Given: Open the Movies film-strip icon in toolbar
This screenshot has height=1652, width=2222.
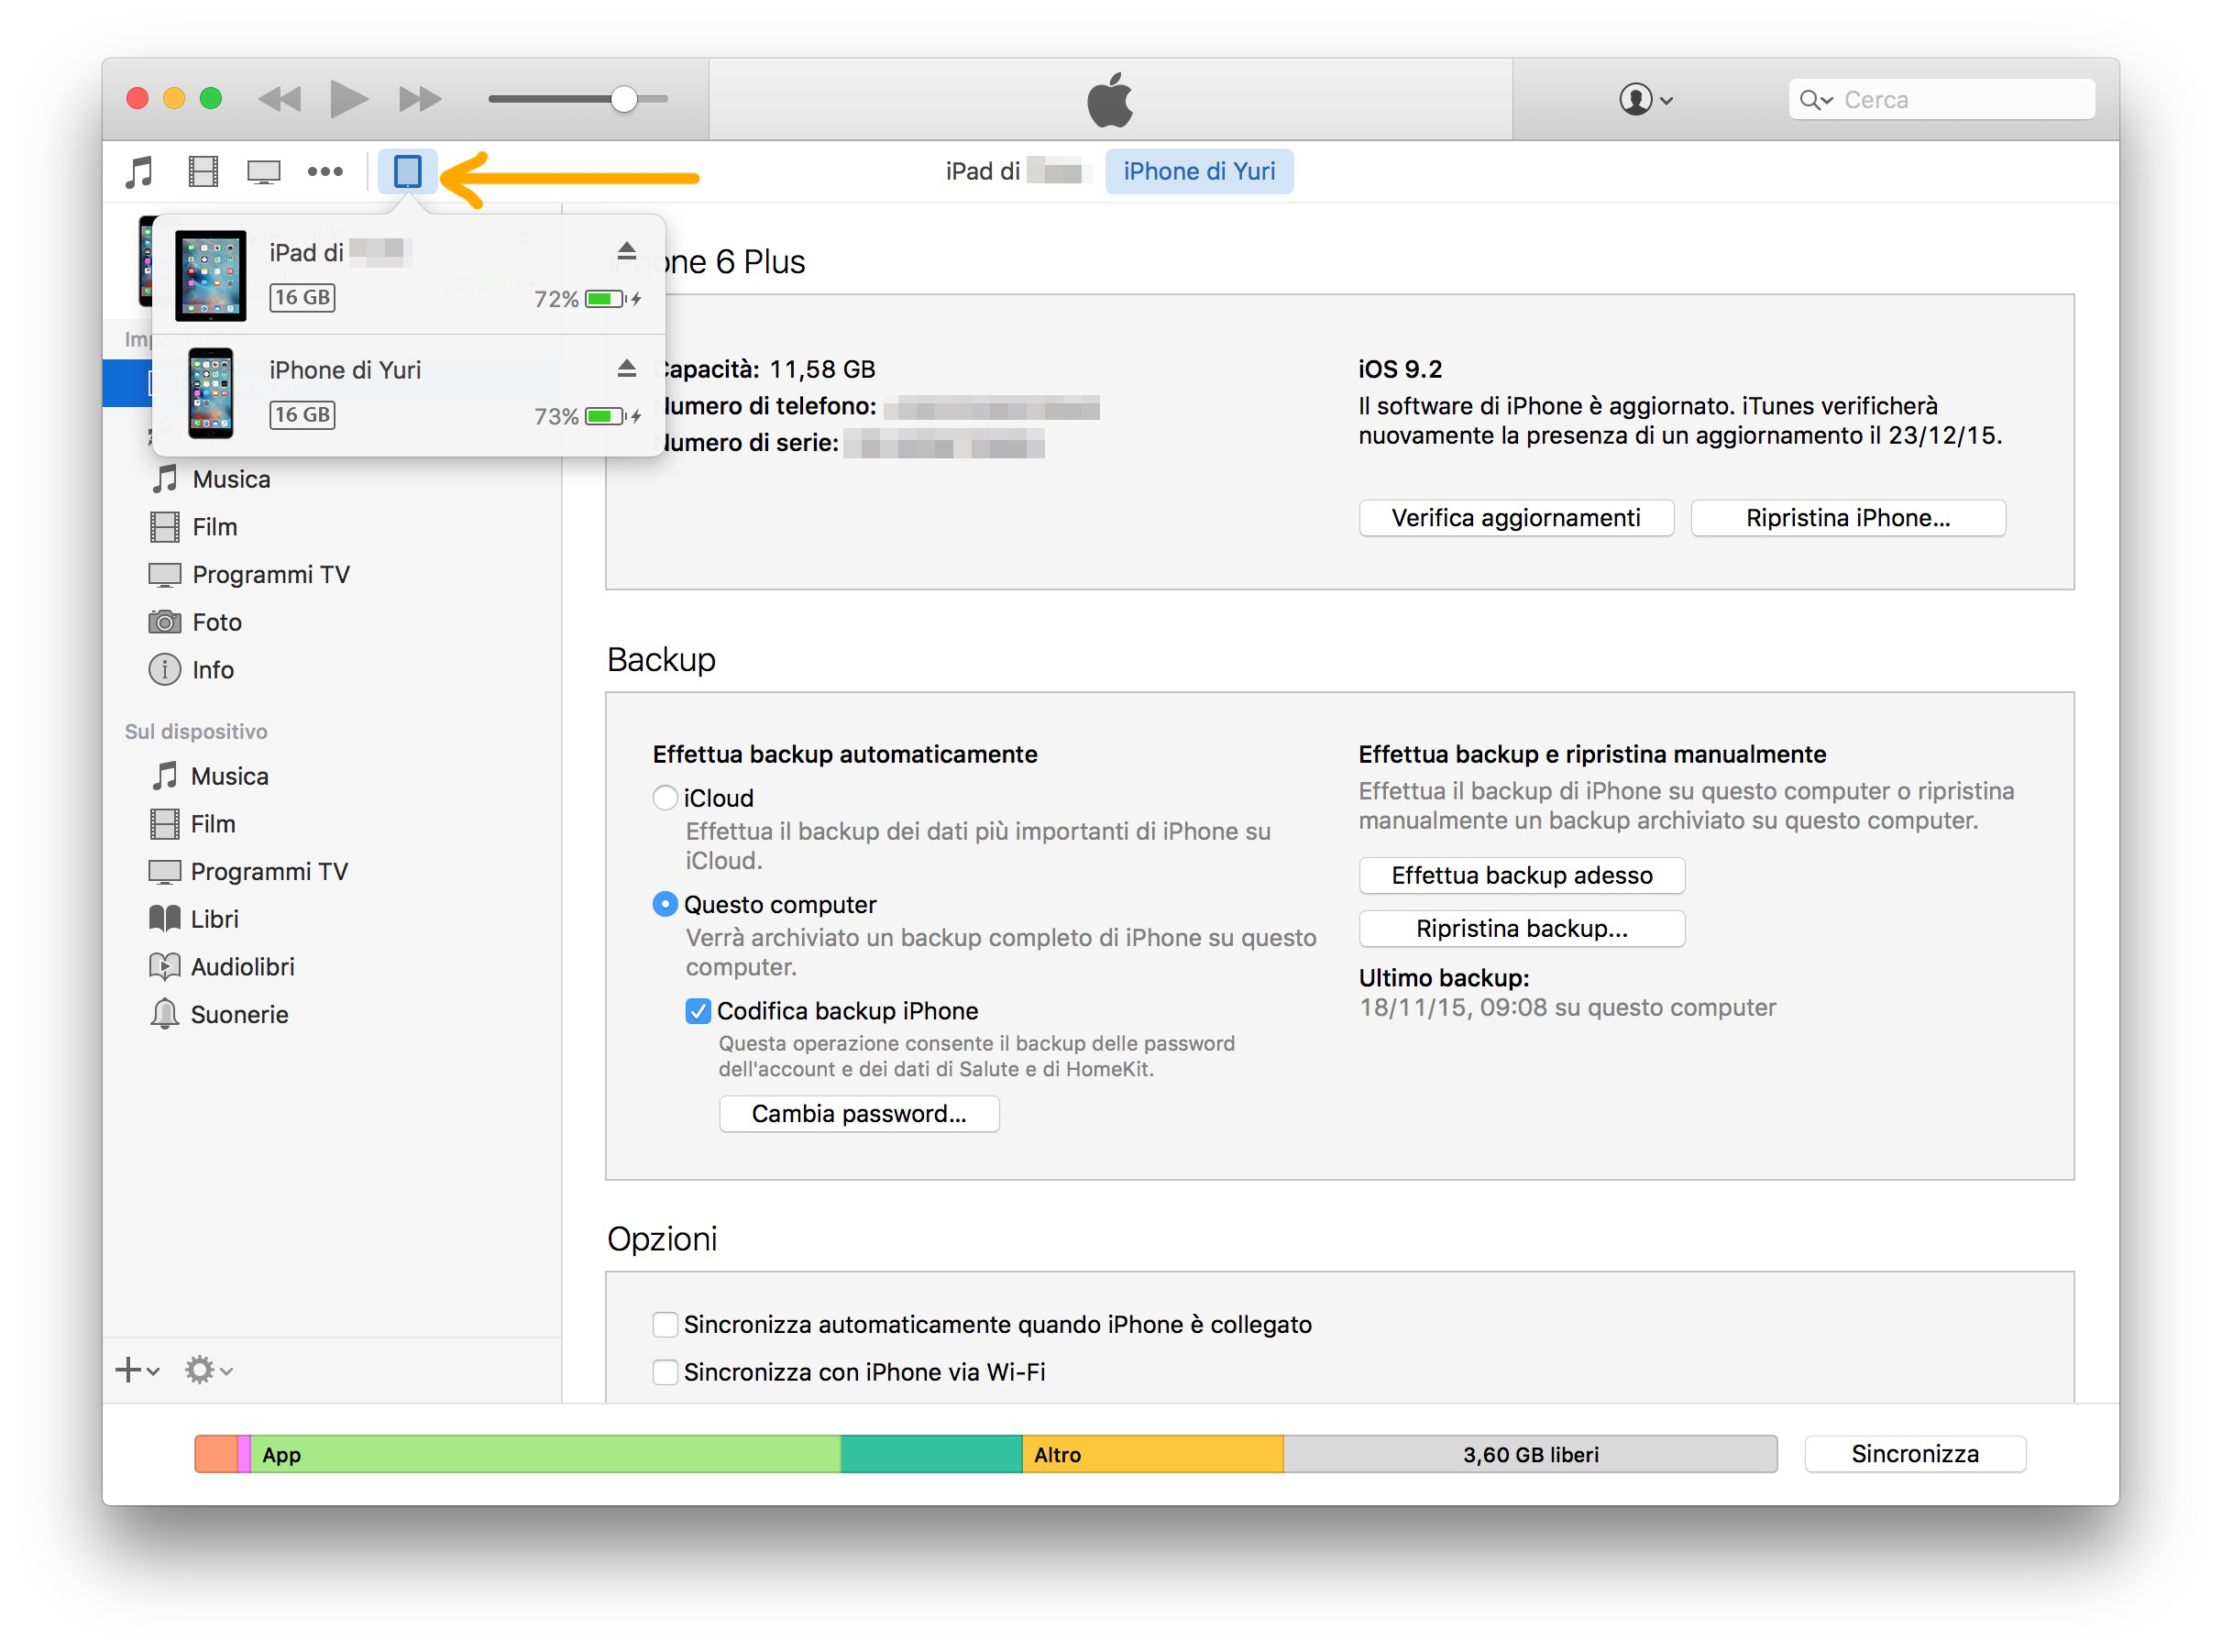Looking at the screenshot, I should [x=203, y=172].
